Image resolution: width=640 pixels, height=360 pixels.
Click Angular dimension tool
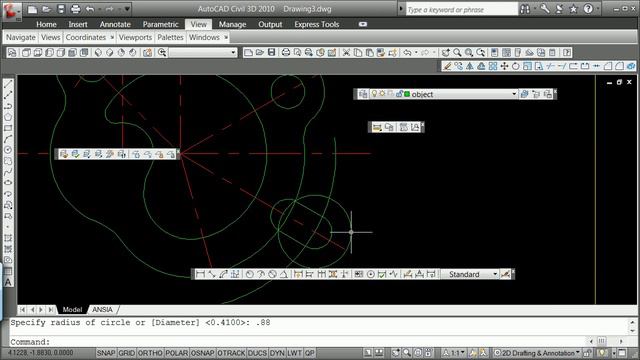click(284, 274)
